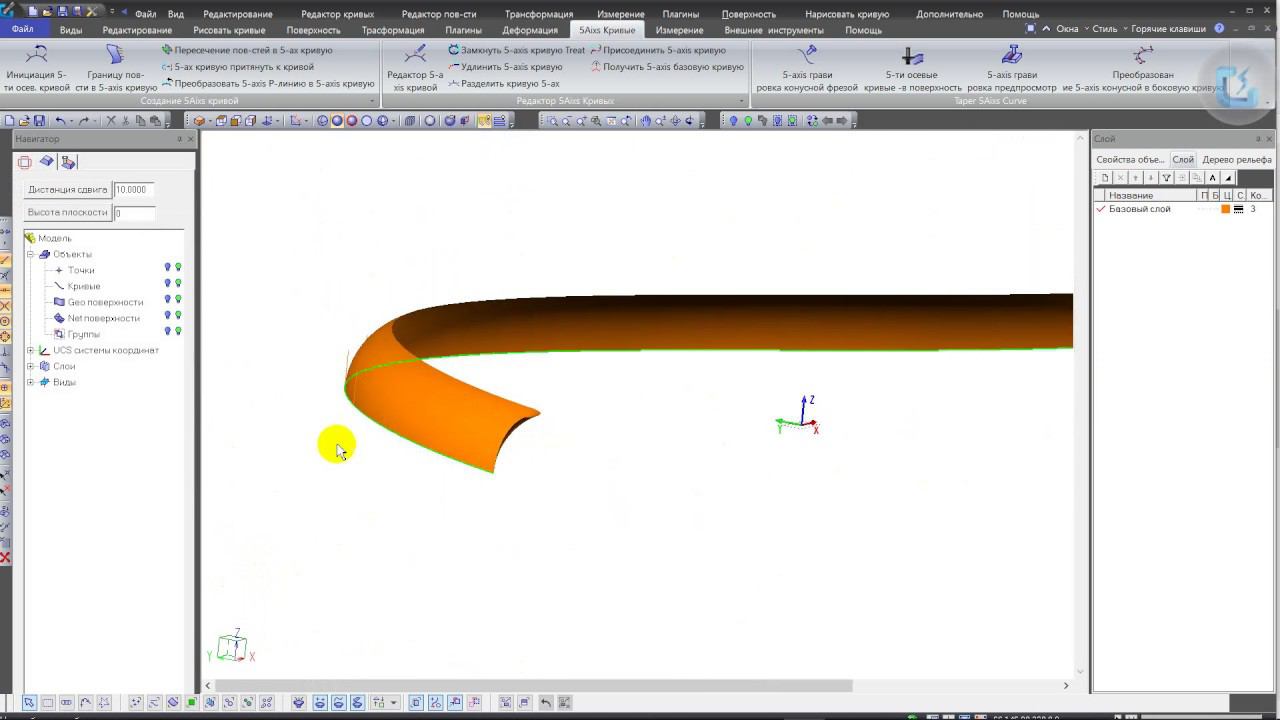Collapse the 'Объекты' tree node
Image resolution: width=1280 pixels, height=720 pixels.
30,255
